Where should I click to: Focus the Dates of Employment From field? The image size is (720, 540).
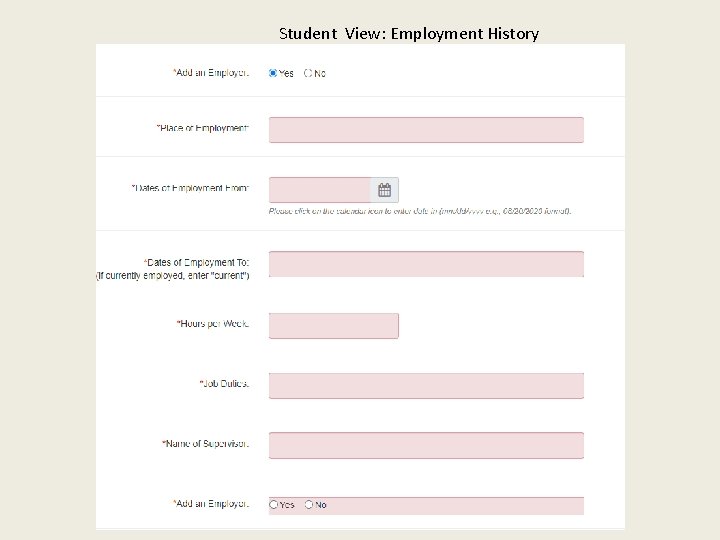(x=320, y=190)
